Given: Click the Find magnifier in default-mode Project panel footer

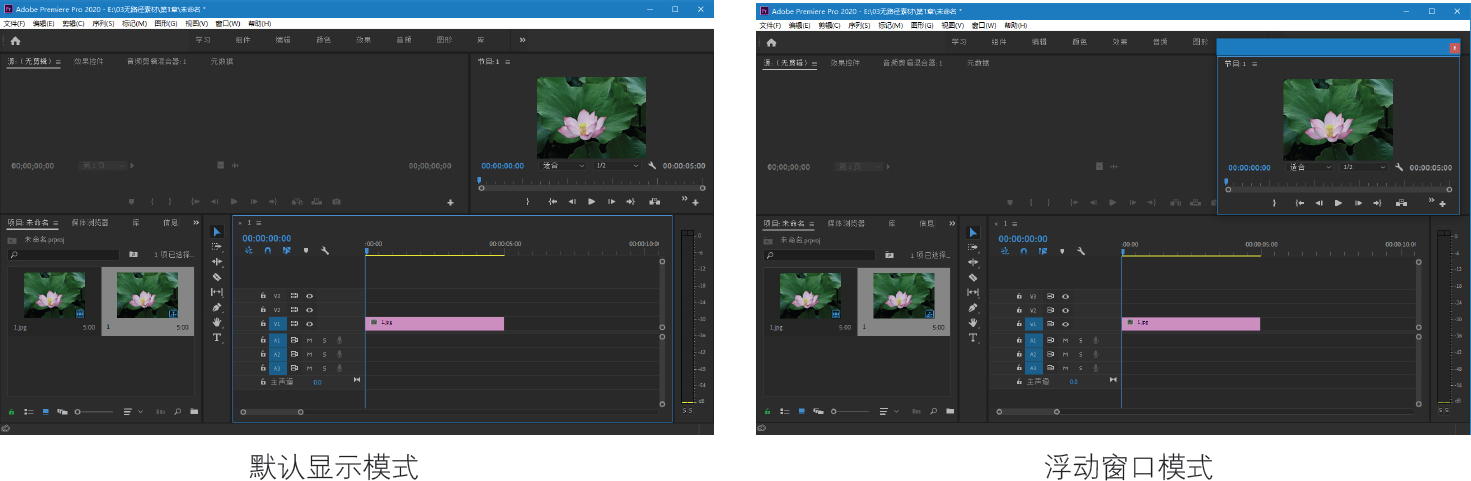Looking at the screenshot, I should (x=178, y=411).
